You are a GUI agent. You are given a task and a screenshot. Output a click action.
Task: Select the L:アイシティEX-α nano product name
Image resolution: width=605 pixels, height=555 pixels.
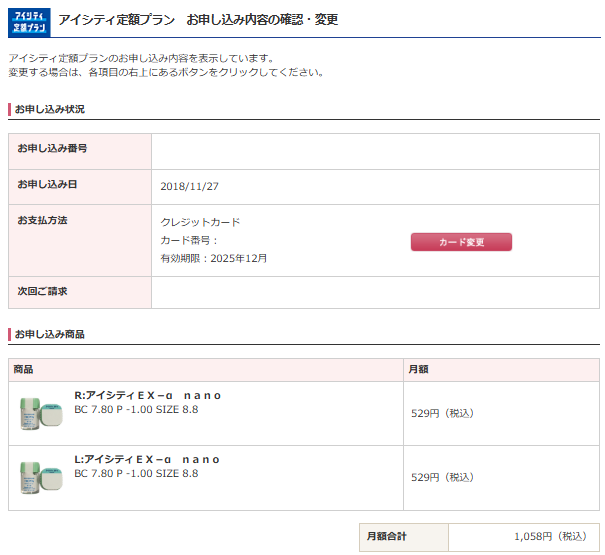click(x=148, y=459)
